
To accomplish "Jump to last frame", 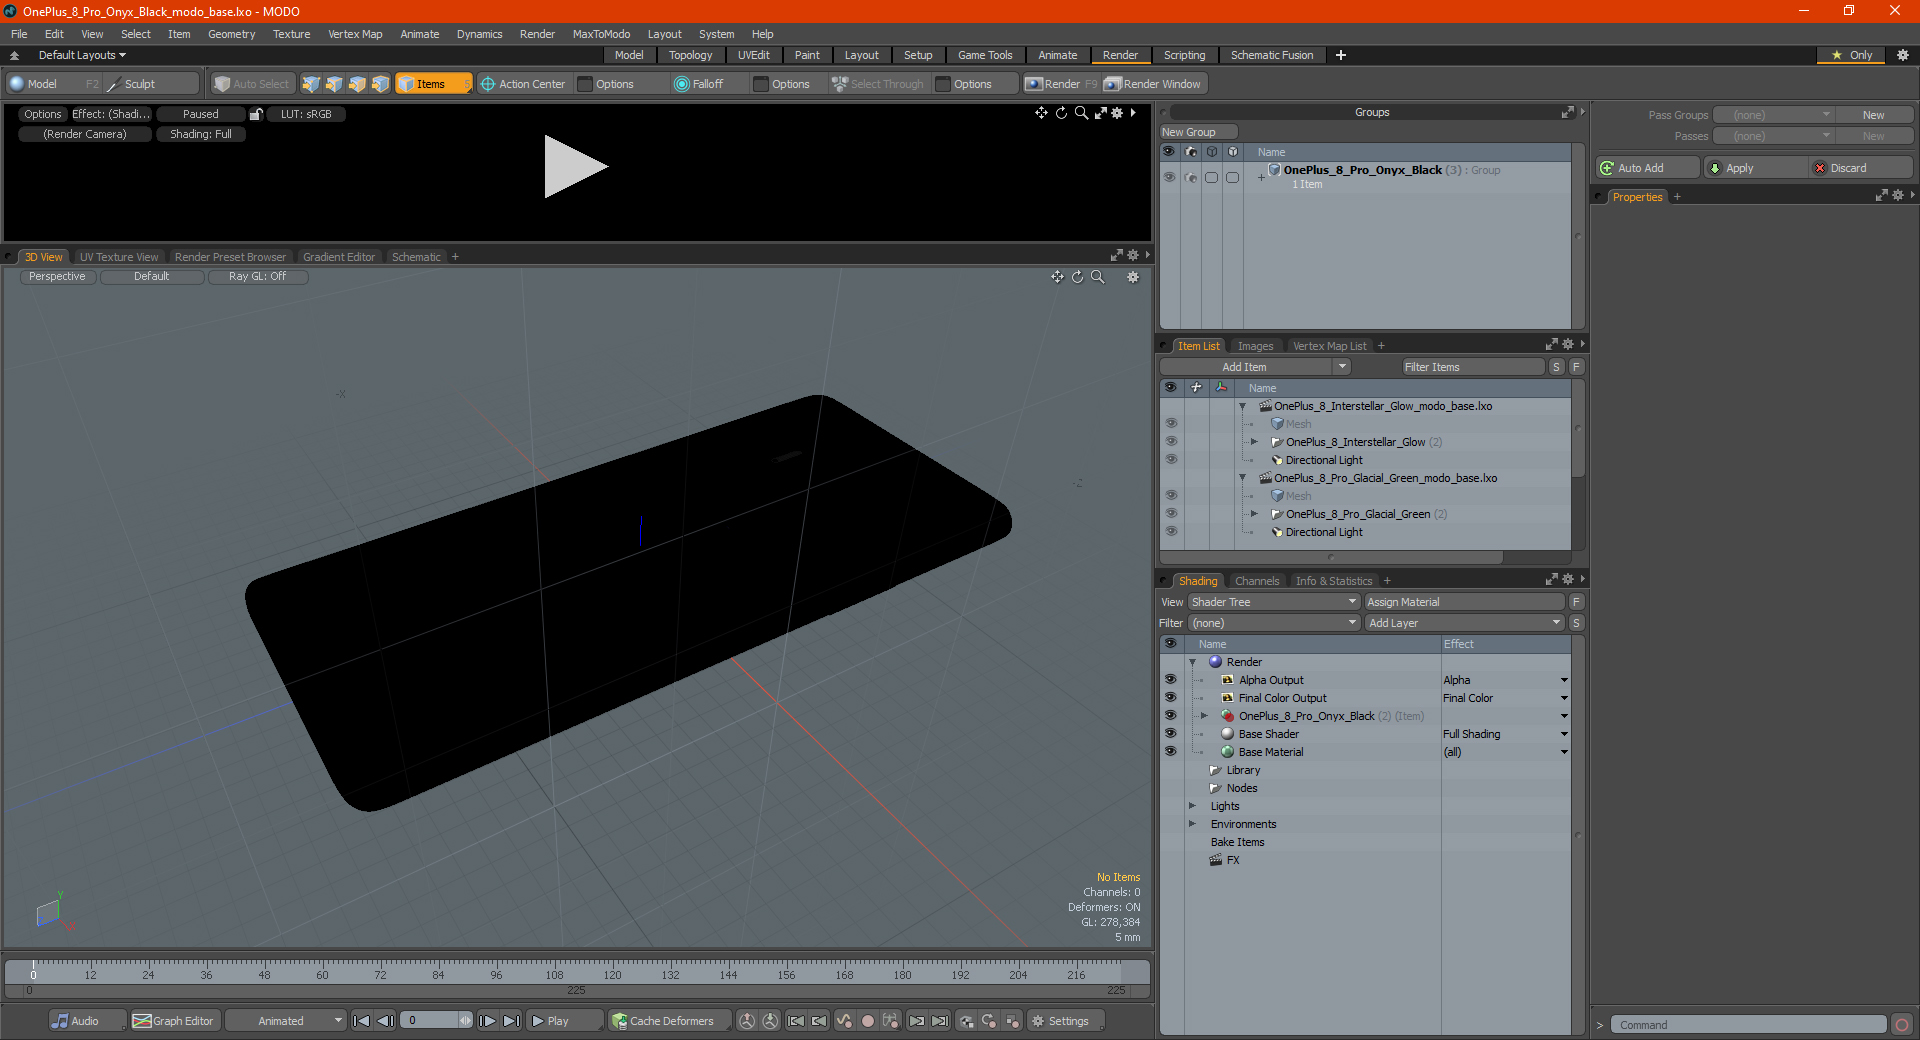I will [x=511, y=1021].
